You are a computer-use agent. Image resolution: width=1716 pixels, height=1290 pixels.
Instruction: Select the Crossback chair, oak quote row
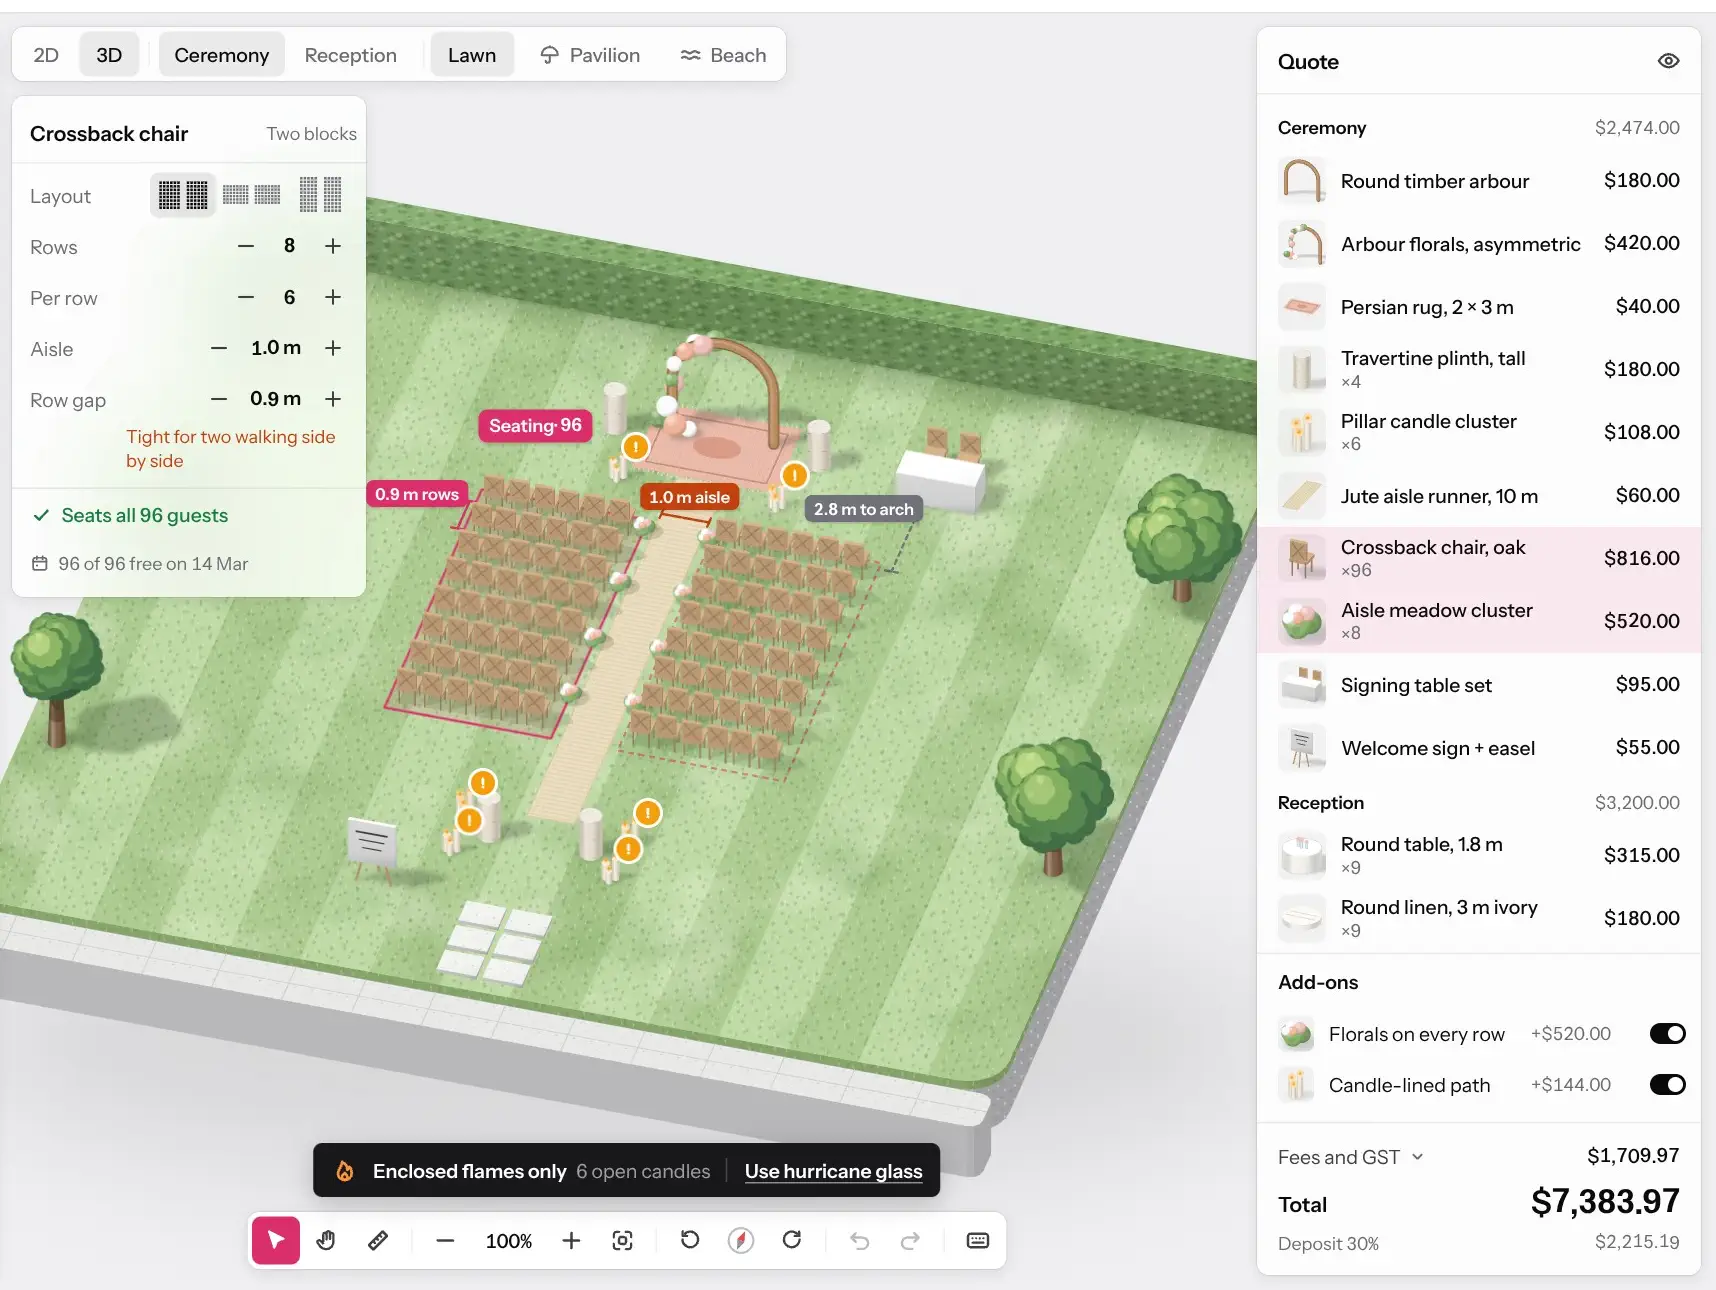pyautogui.click(x=1479, y=558)
